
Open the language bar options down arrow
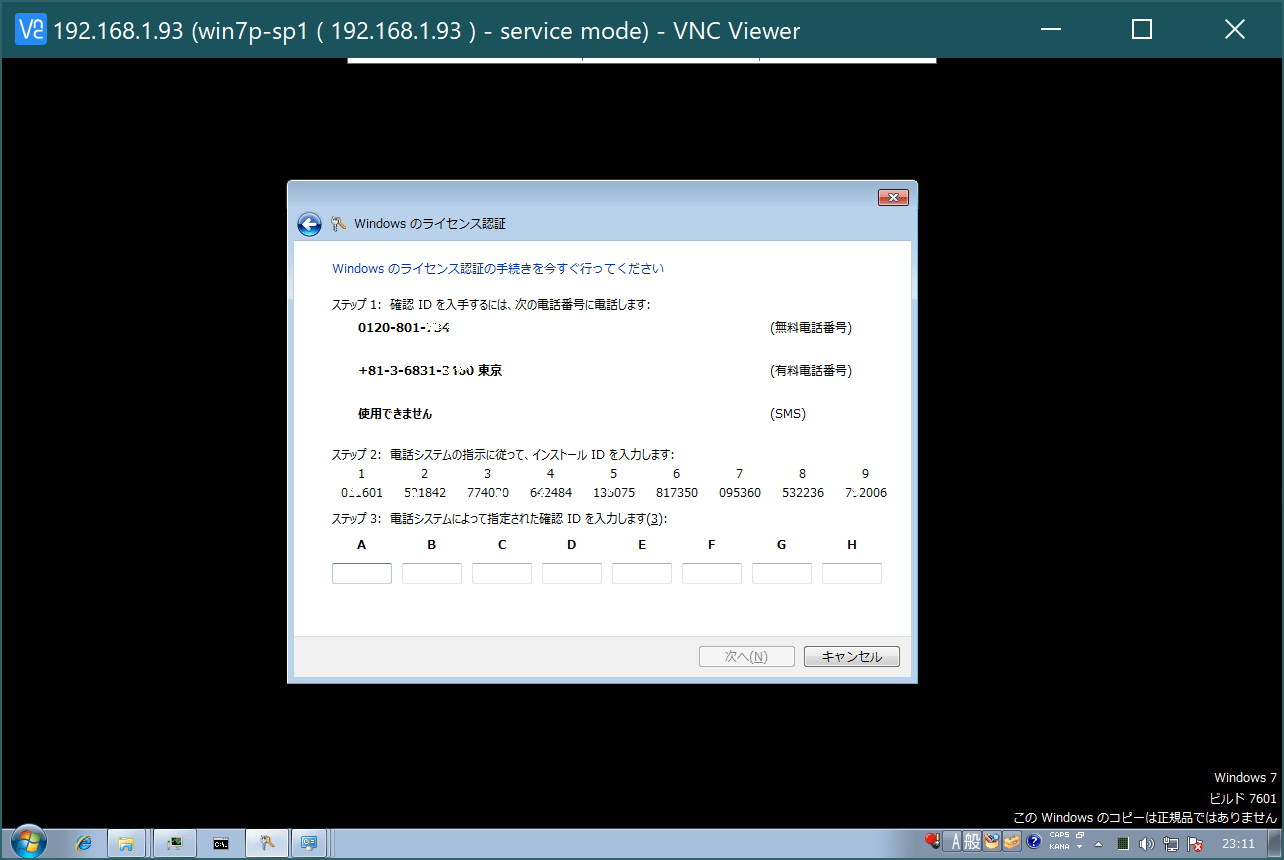pyautogui.click(x=1080, y=847)
